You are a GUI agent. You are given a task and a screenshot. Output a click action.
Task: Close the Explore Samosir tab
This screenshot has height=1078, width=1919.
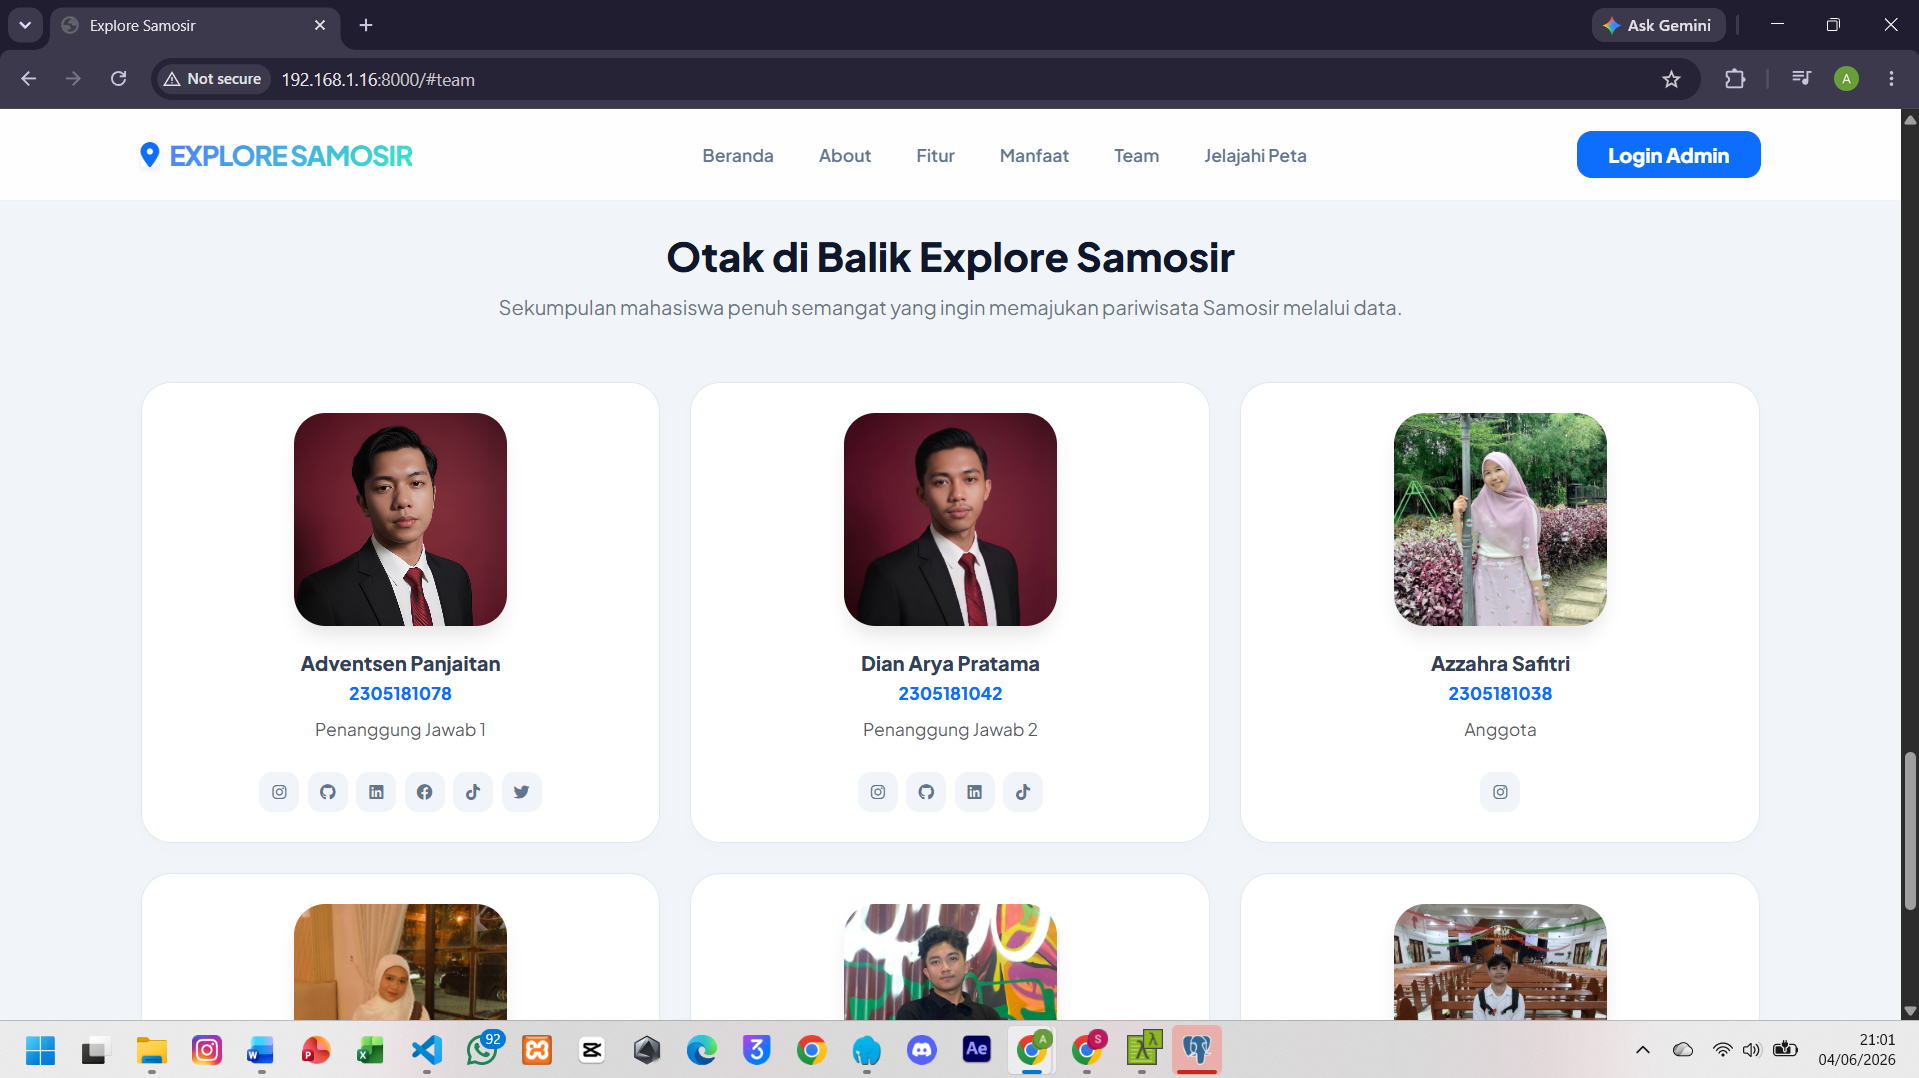click(320, 25)
